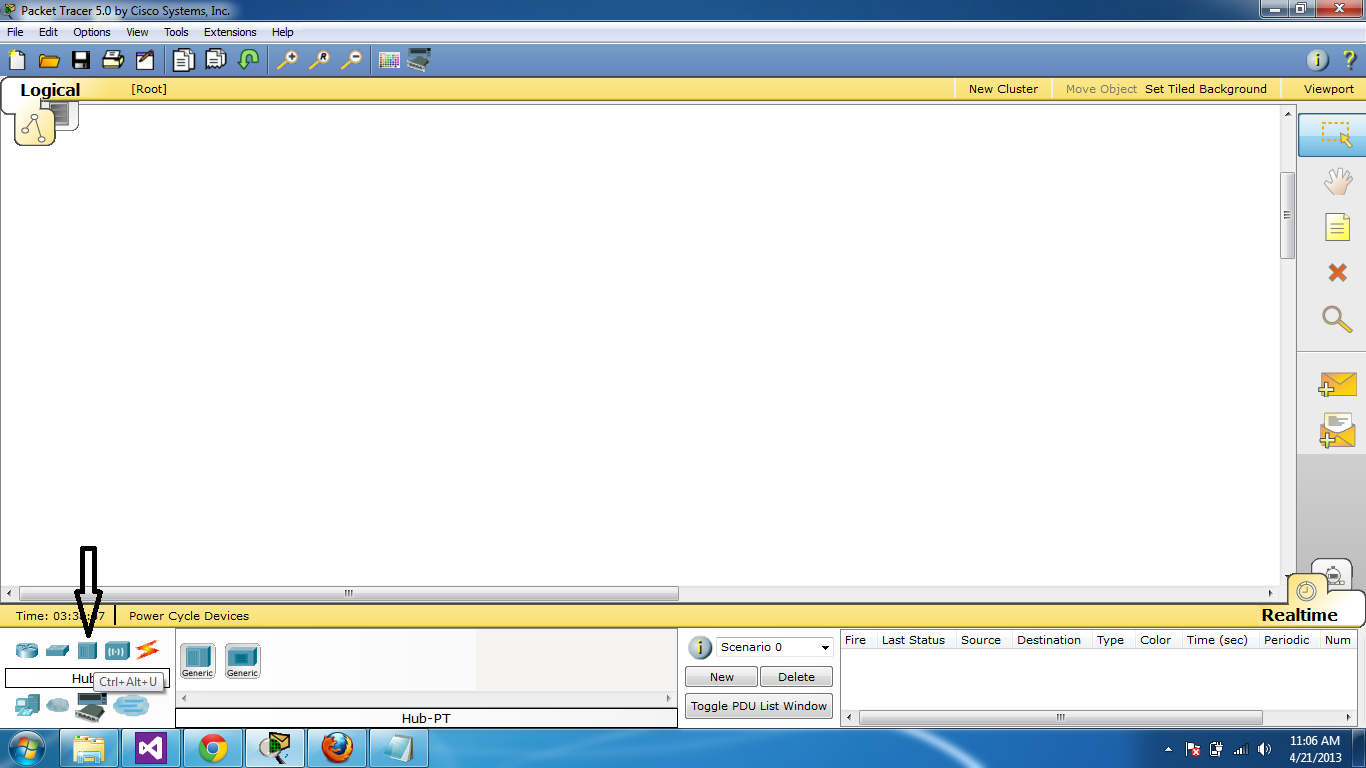Screen dimensions: 1366x768
Task: Open the Scenario 0 dropdown
Action: coord(774,647)
